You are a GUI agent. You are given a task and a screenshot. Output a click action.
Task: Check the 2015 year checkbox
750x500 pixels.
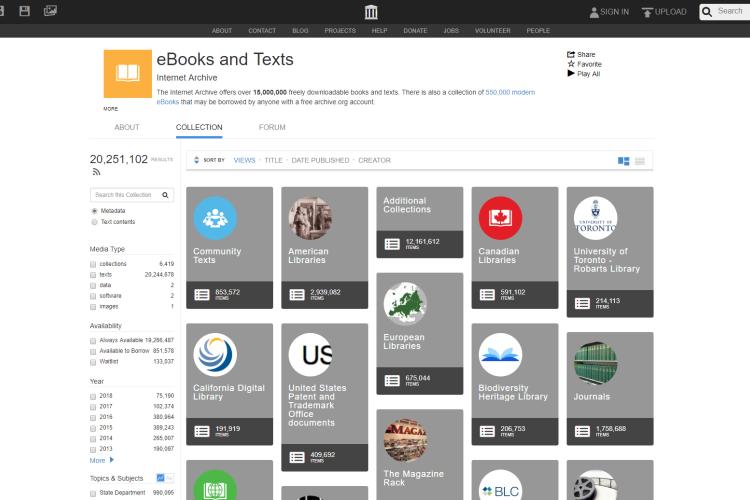93,428
